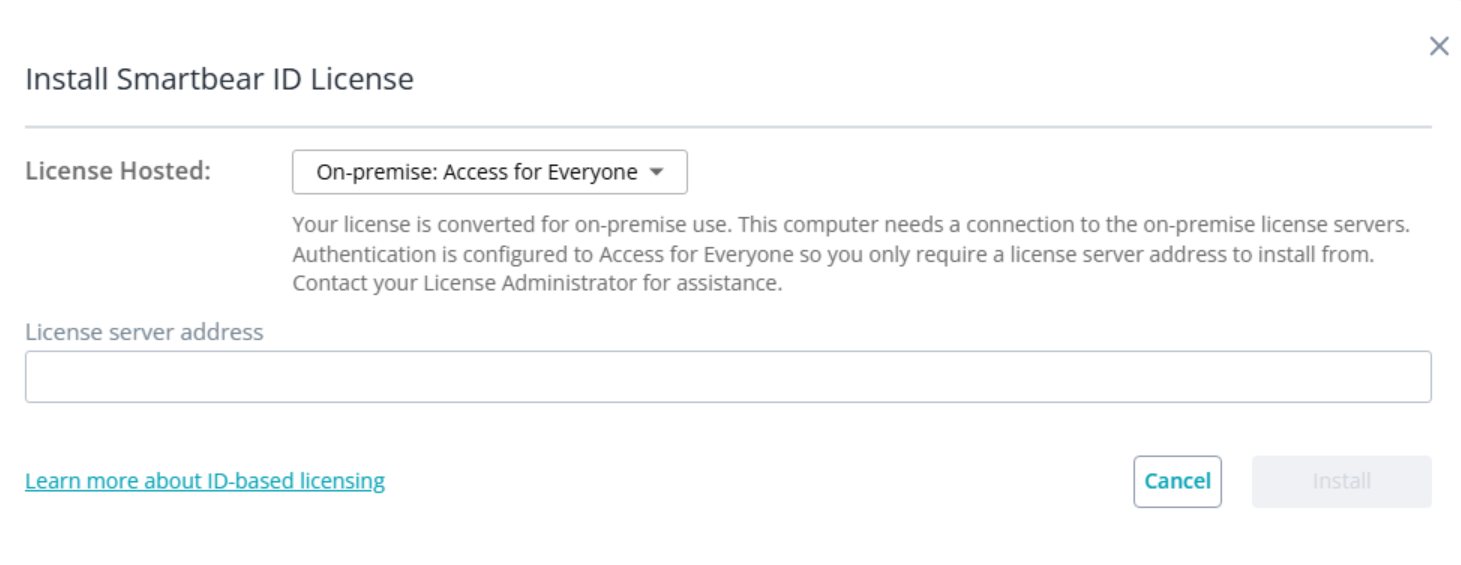This screenshot has width=1461, height=565.
Task: Click the Install button
Action: click(1341, 481)
